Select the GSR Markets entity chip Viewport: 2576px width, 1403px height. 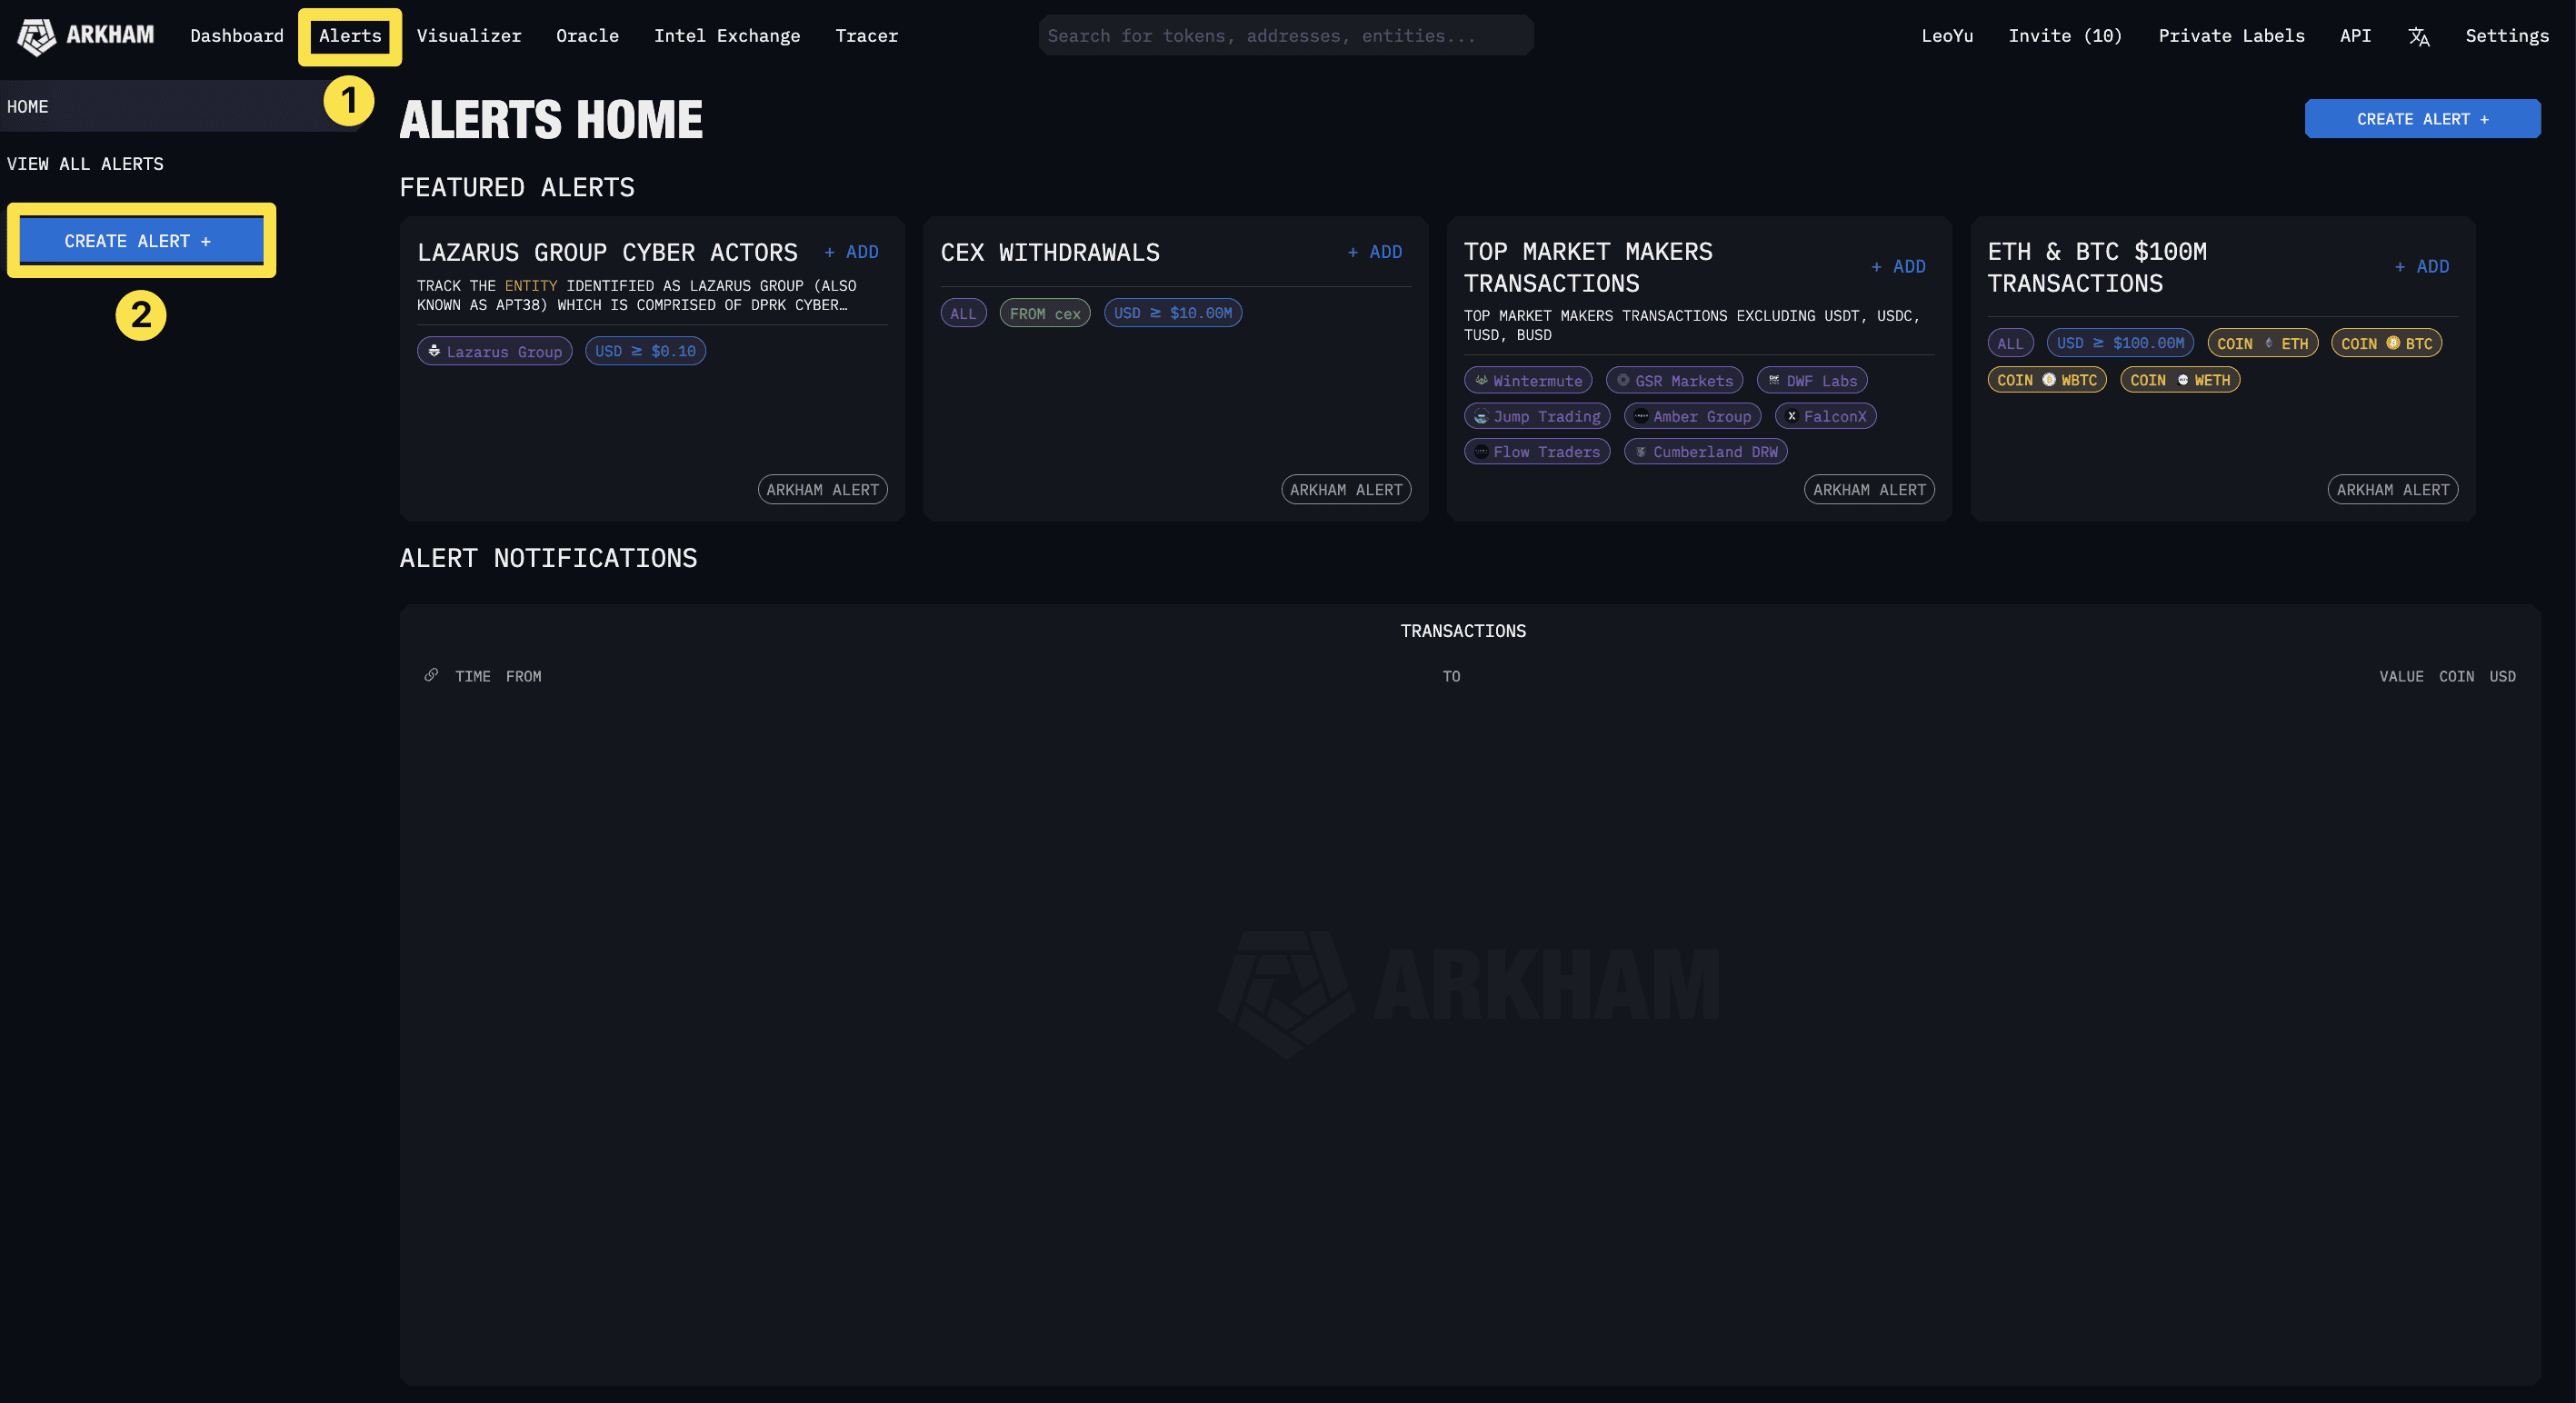point(1674,380)
